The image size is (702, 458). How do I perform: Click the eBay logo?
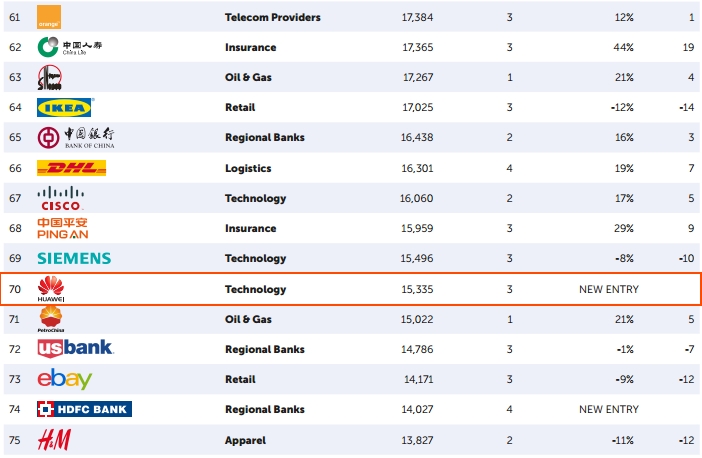tap(64, 379)
